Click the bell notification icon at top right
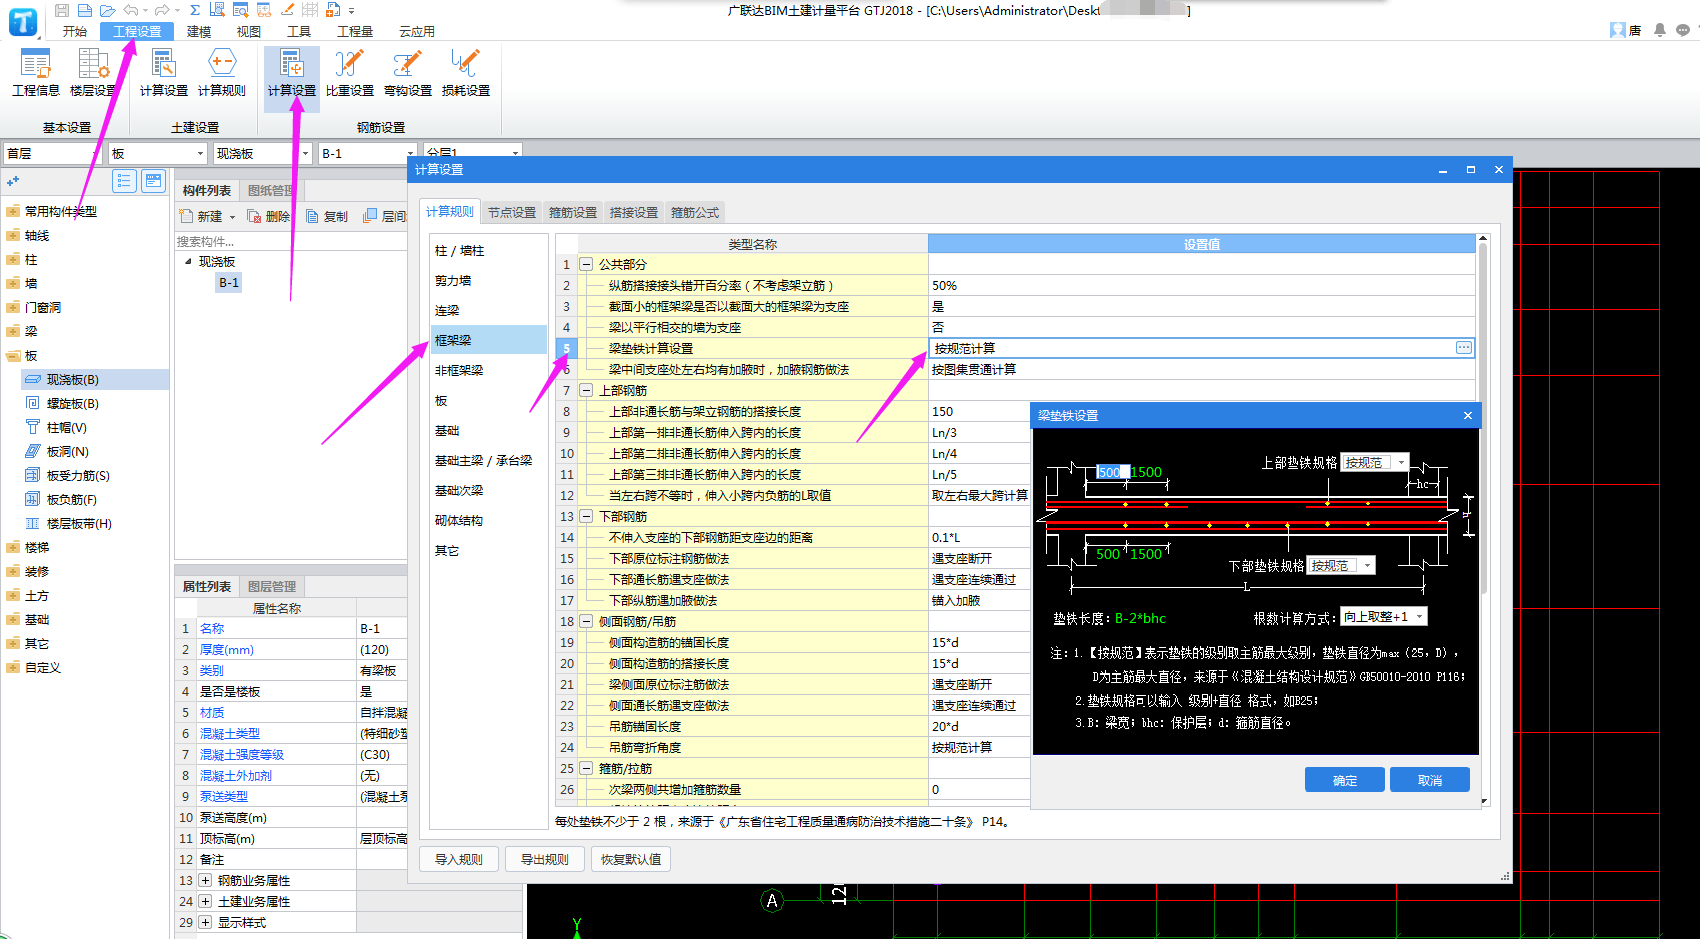The image size is (1700, 939). (x=1660, y=30)
